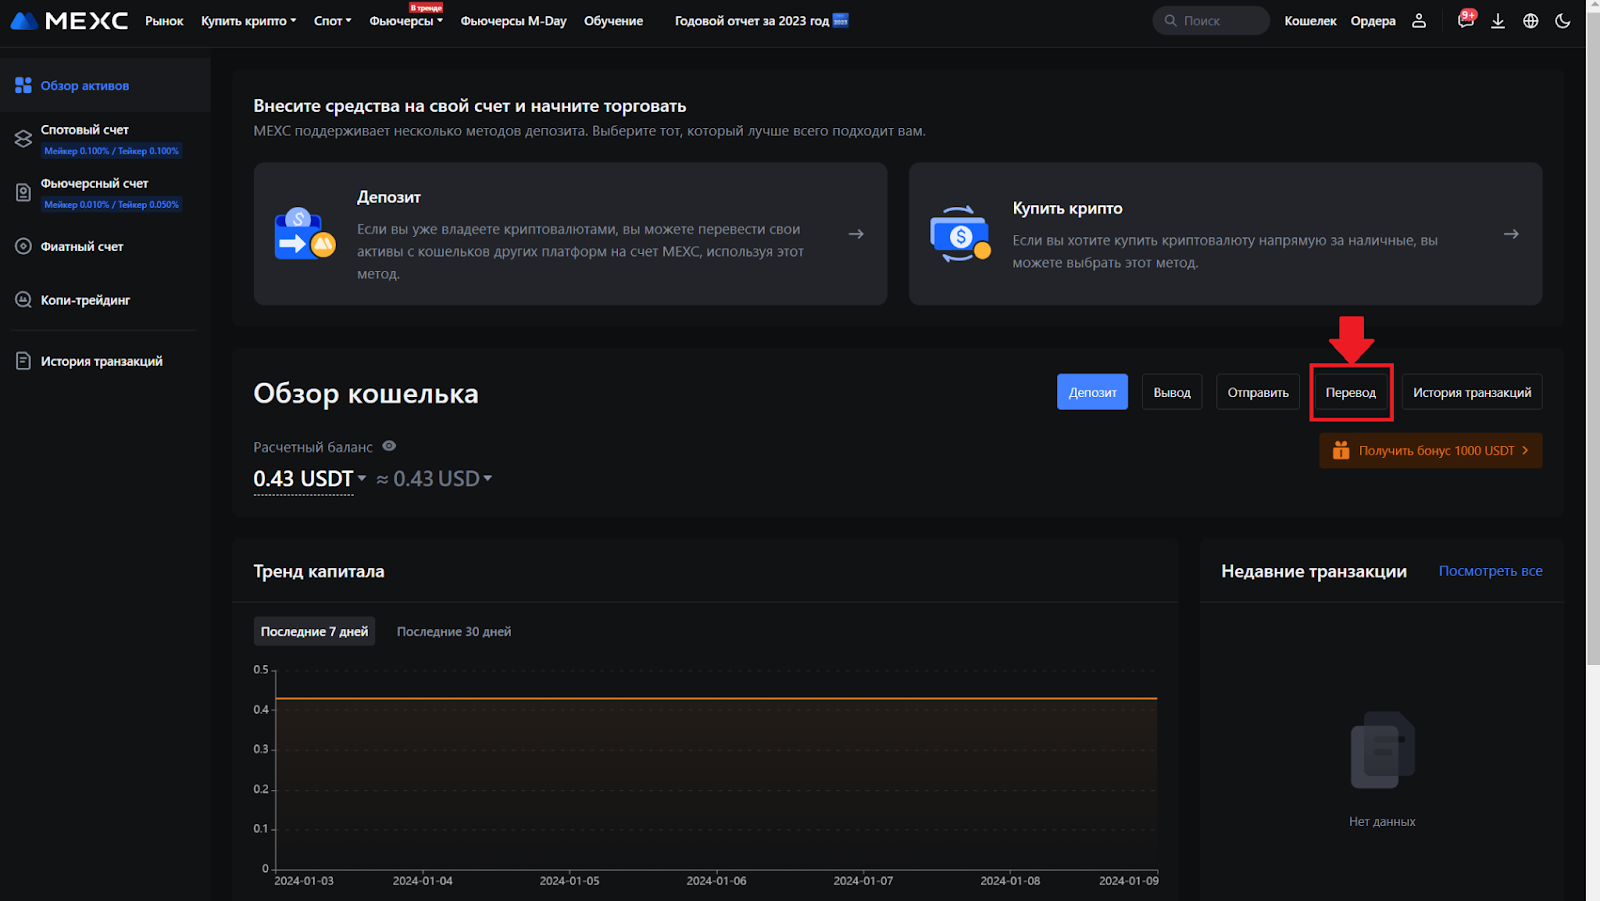The height and width of the screenshot is (901, 1600).
Task: Expand the USDT currency dropdown
Action: pos(361,479)
